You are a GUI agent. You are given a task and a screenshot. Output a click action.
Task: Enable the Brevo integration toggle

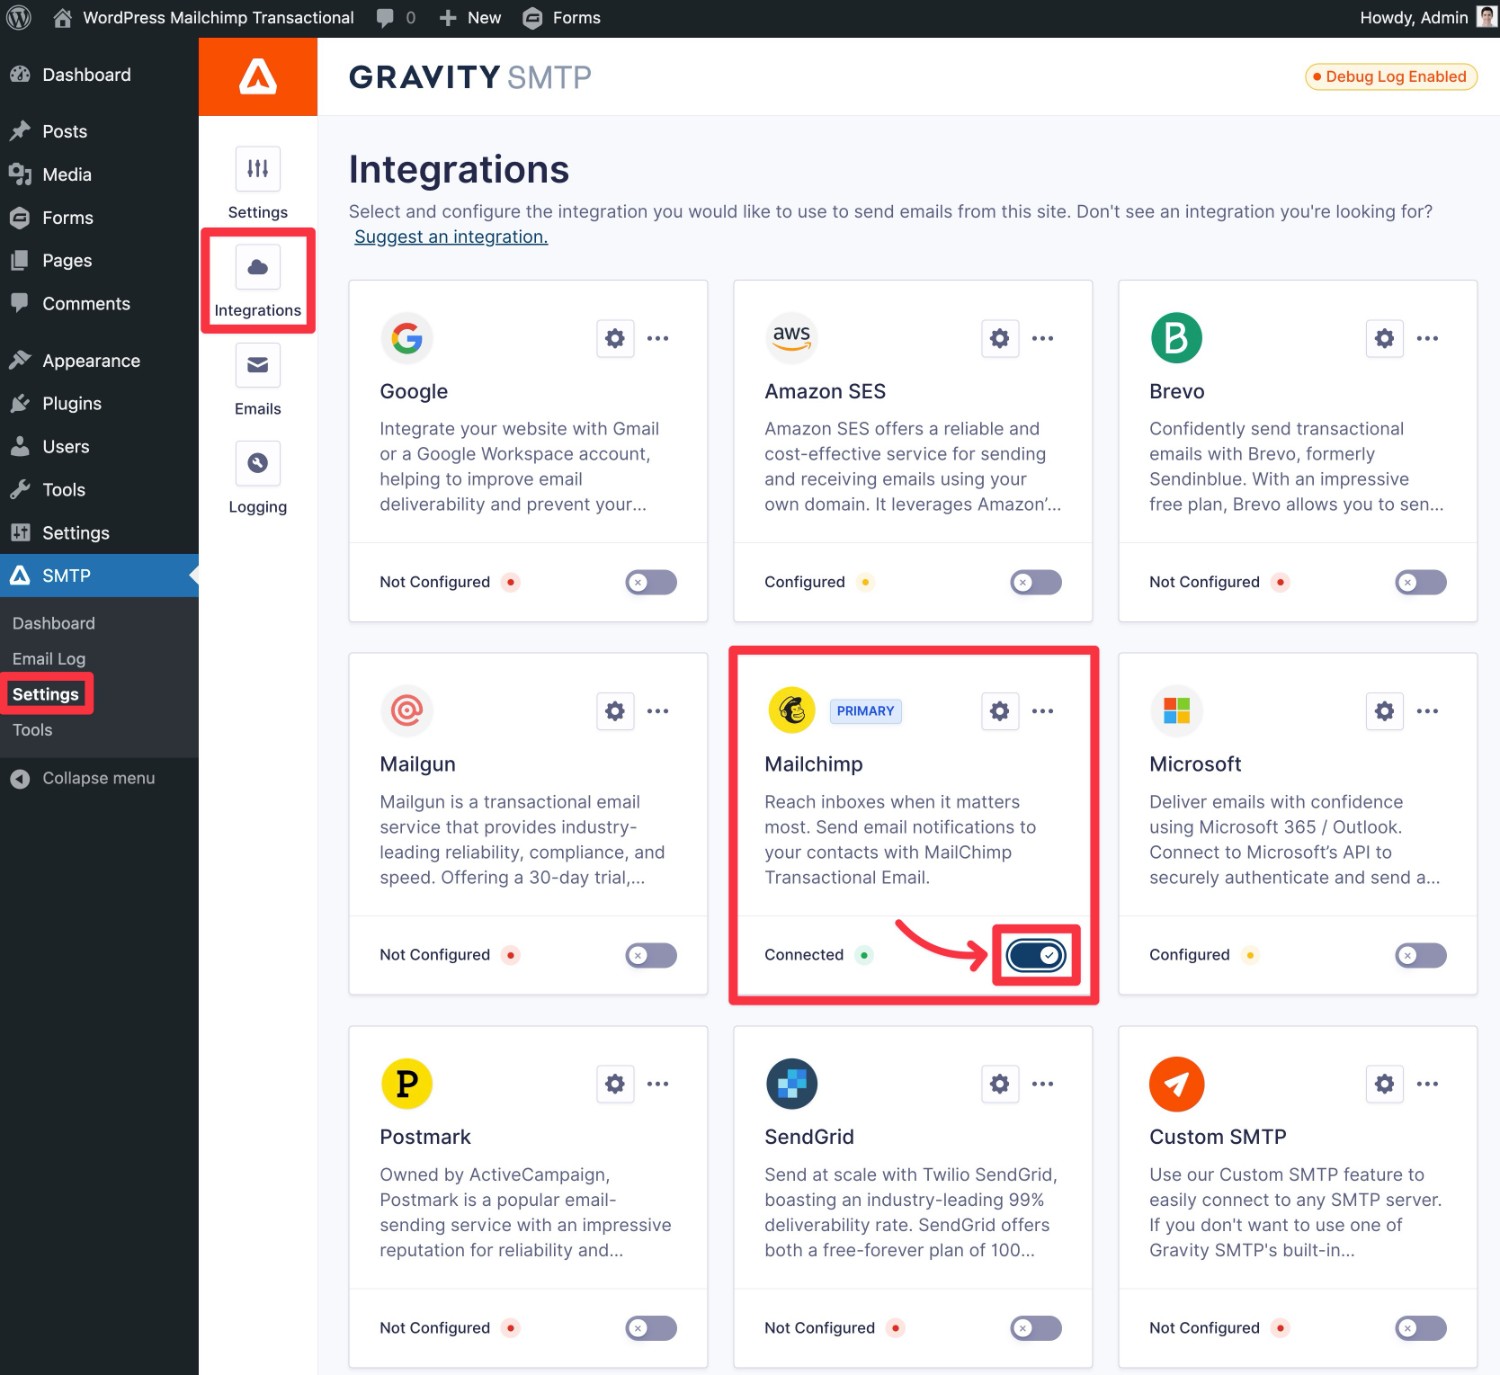[x=1421, y=582]
